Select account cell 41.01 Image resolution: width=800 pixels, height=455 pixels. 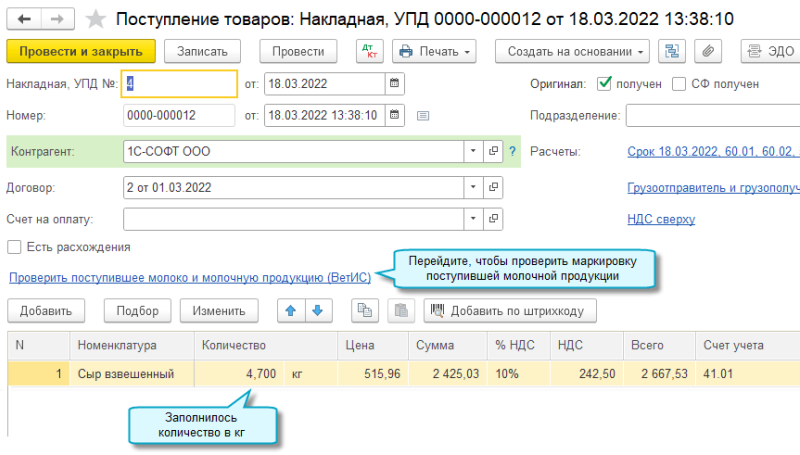[x=747, y=374]
